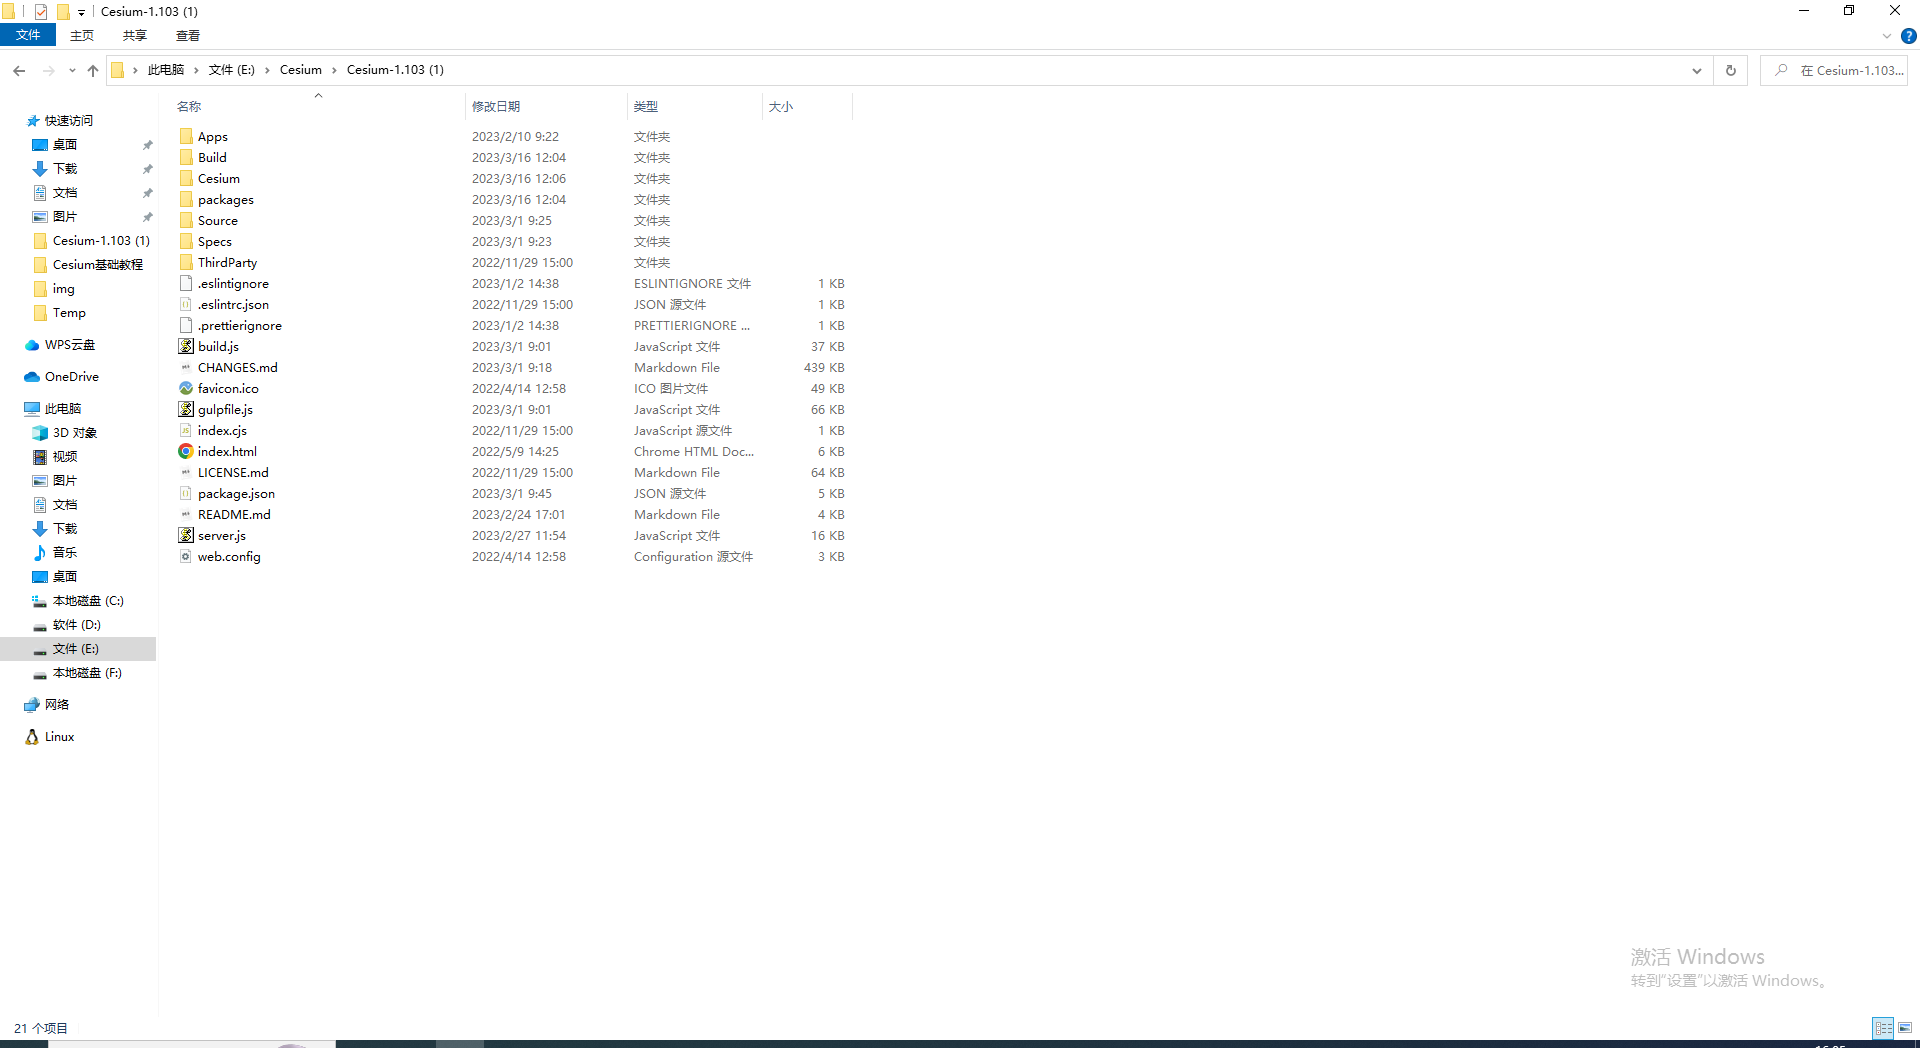This screenshot has width=1920, height=1048.
Task: Select the .eslintrc.json file
Action: (x=233, y=305)
